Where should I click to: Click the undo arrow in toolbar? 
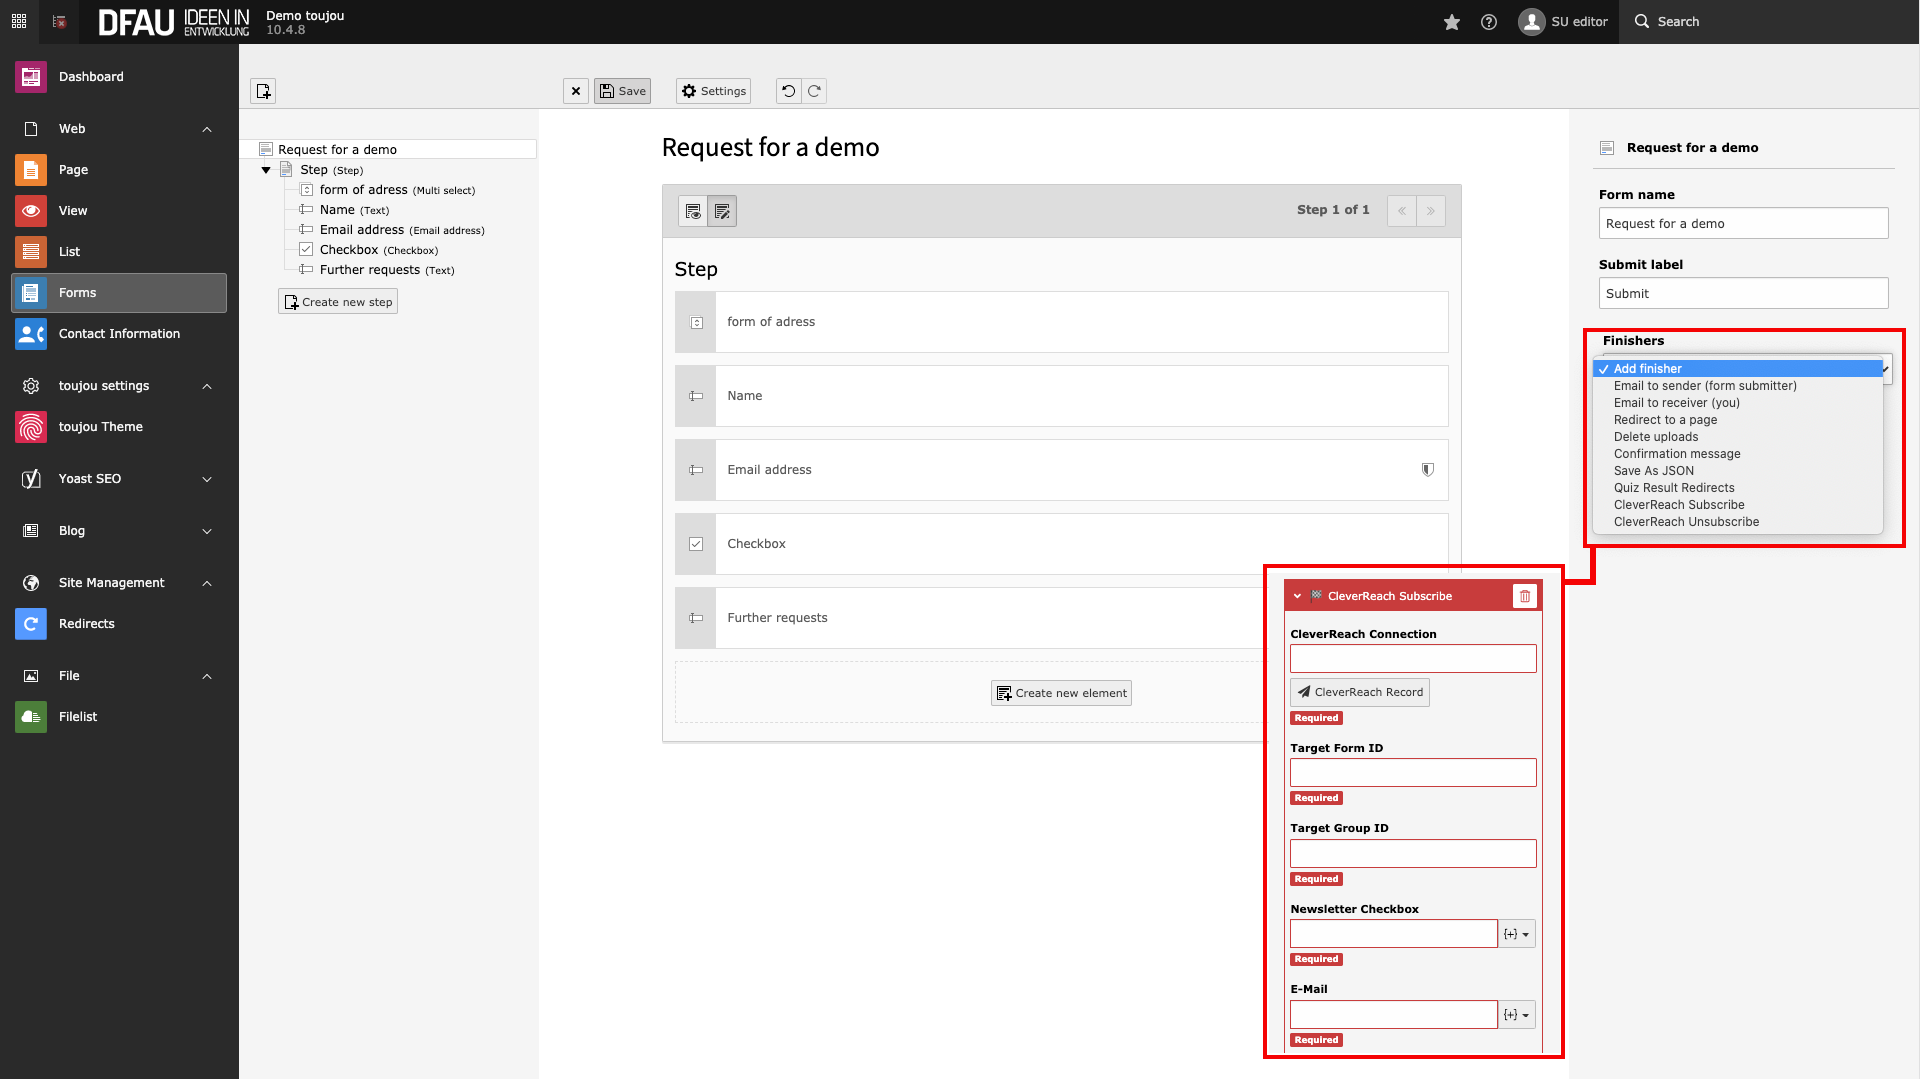pyautogui.click(x=788, y=91)
